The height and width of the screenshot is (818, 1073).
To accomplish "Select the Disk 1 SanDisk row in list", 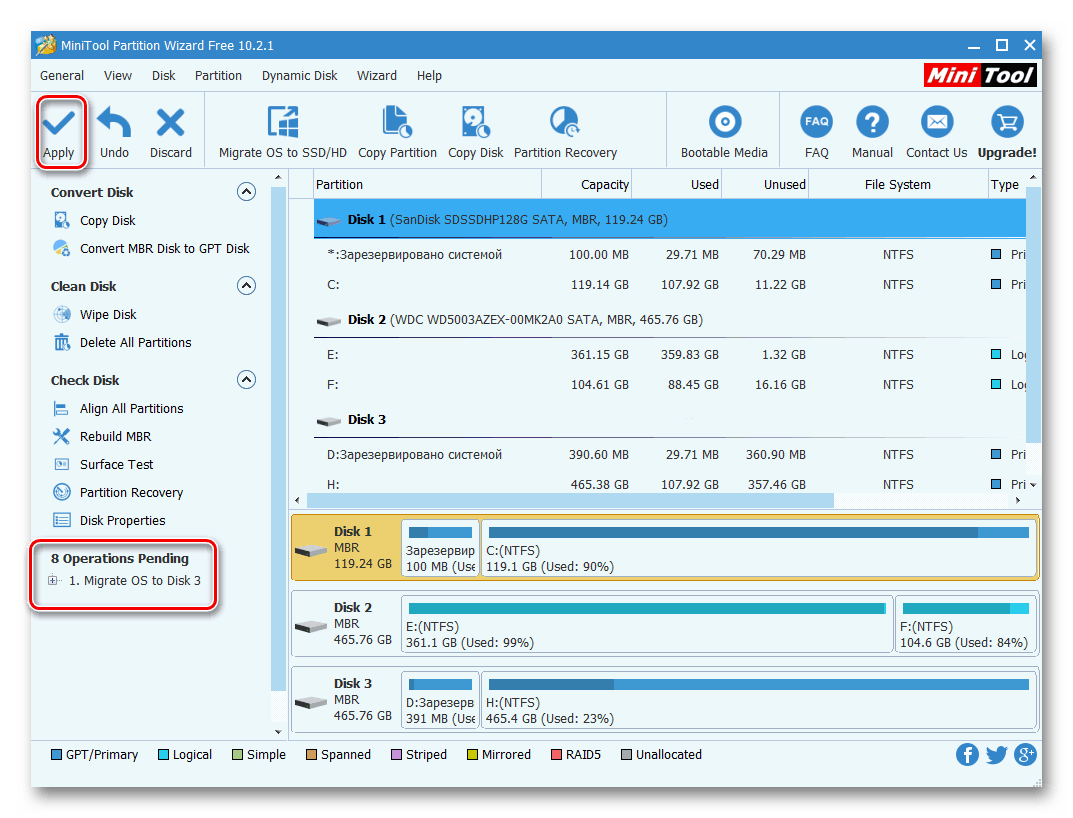I will click(669, 220).
